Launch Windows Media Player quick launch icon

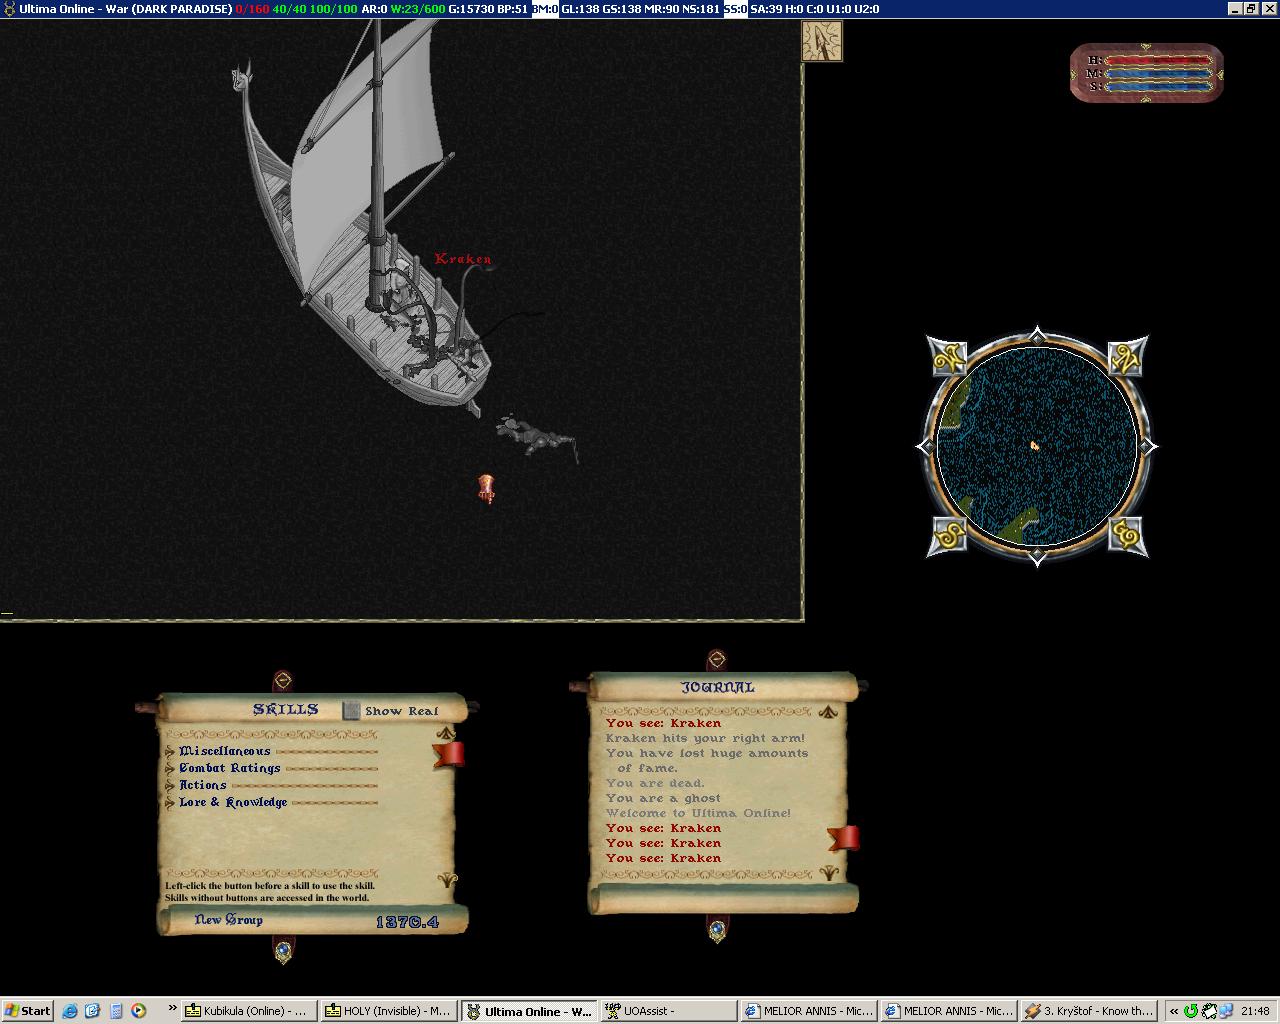pyautogui.click(x=139, y=1011)
